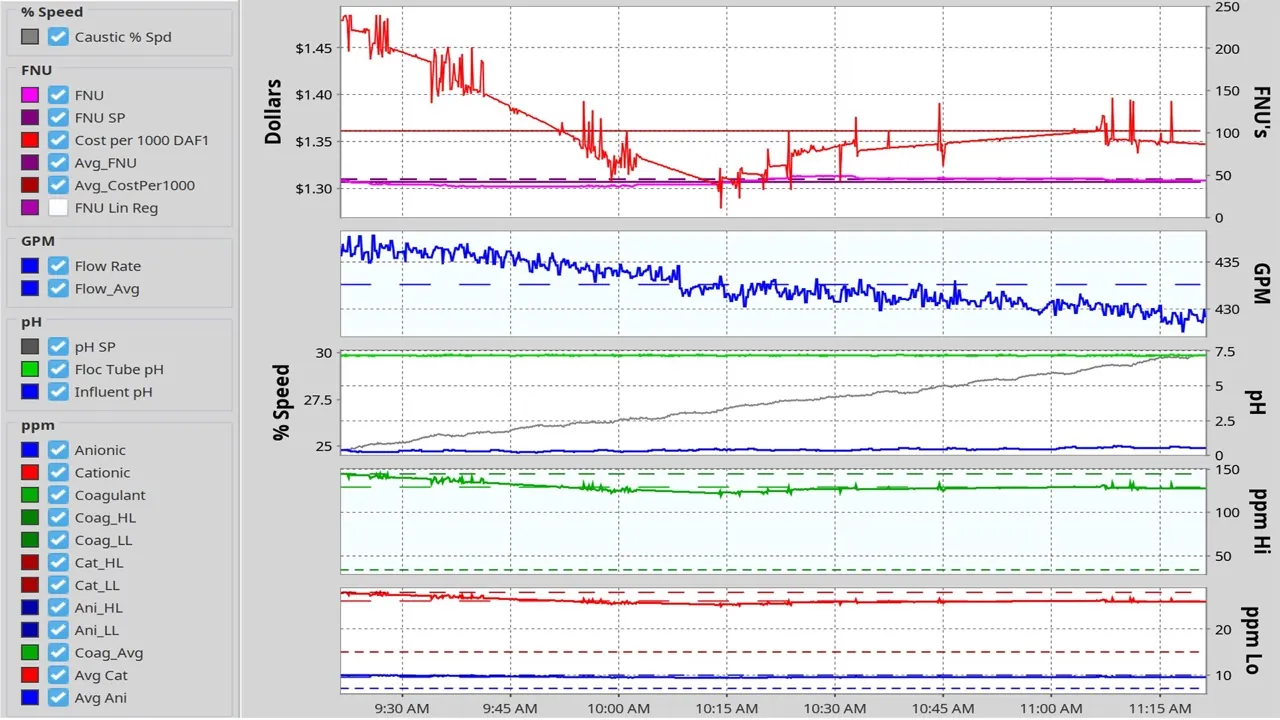Open the gray Caustic % Spd color swatch
This screenshot has height=720, width=1280.
[30, 37]
